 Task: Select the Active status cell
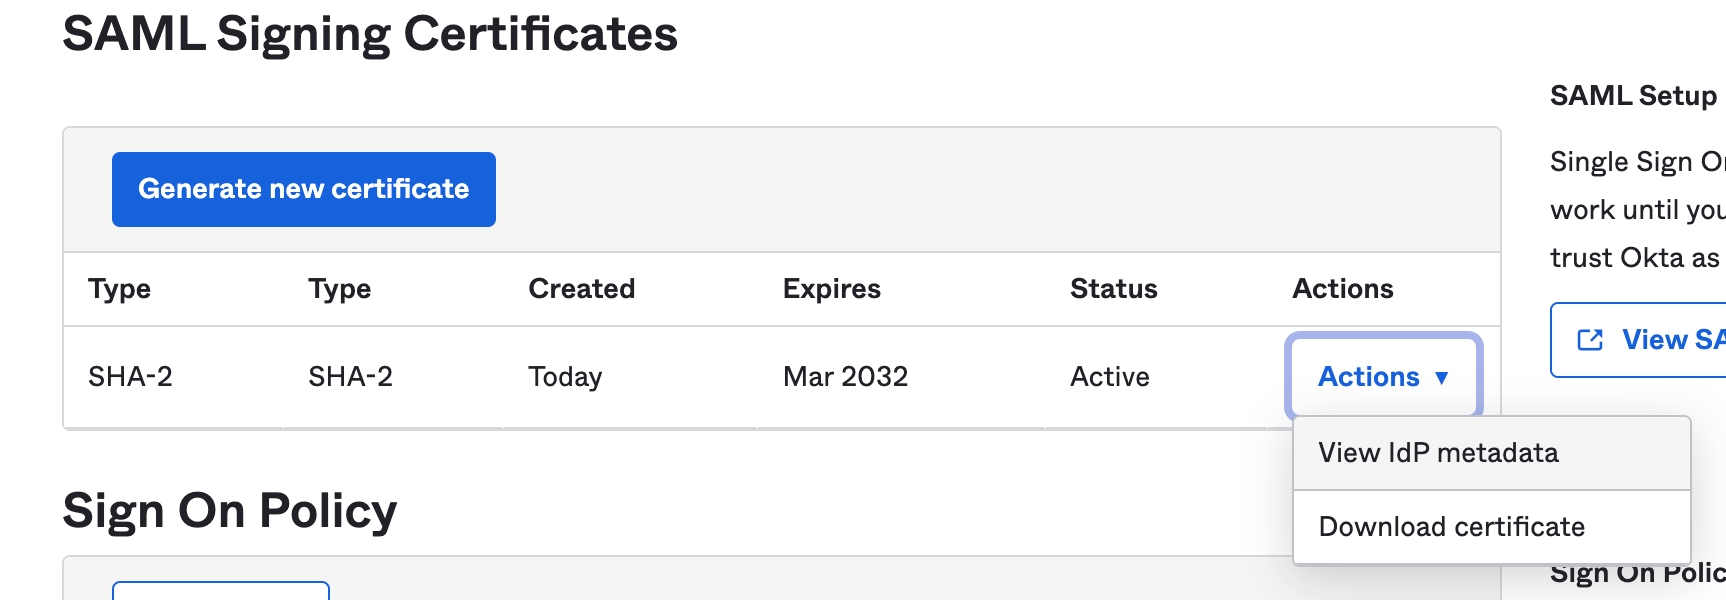1108,377
